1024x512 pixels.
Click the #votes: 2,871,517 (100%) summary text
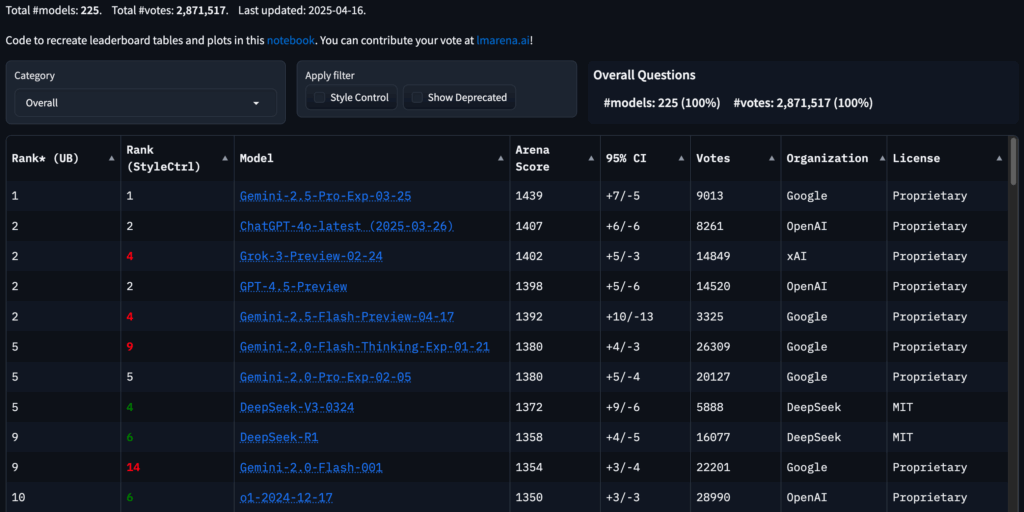coord(803,103)
